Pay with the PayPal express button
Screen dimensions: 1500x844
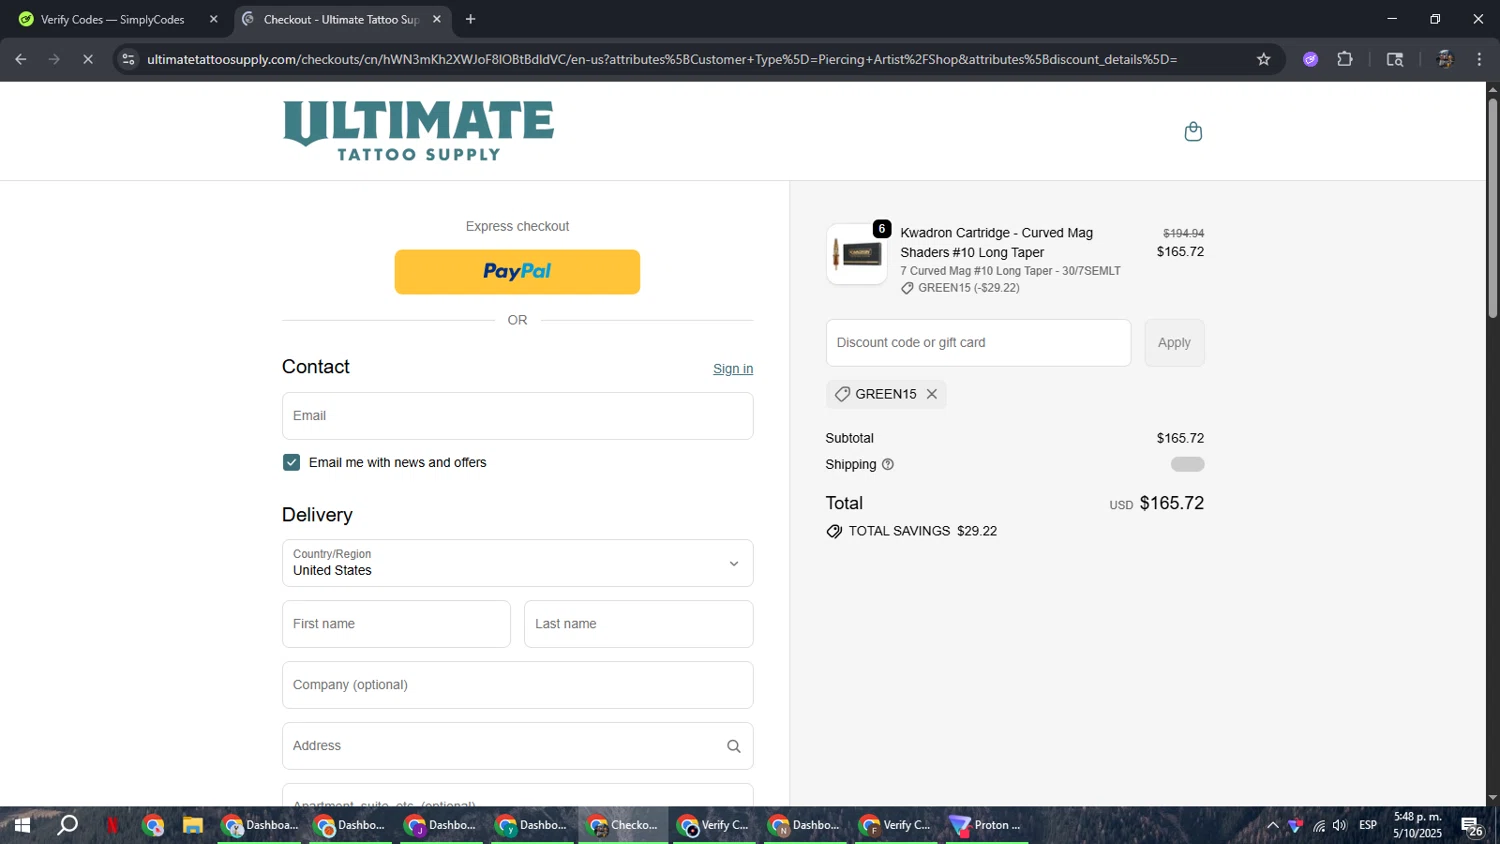click(x=517, y=272)
